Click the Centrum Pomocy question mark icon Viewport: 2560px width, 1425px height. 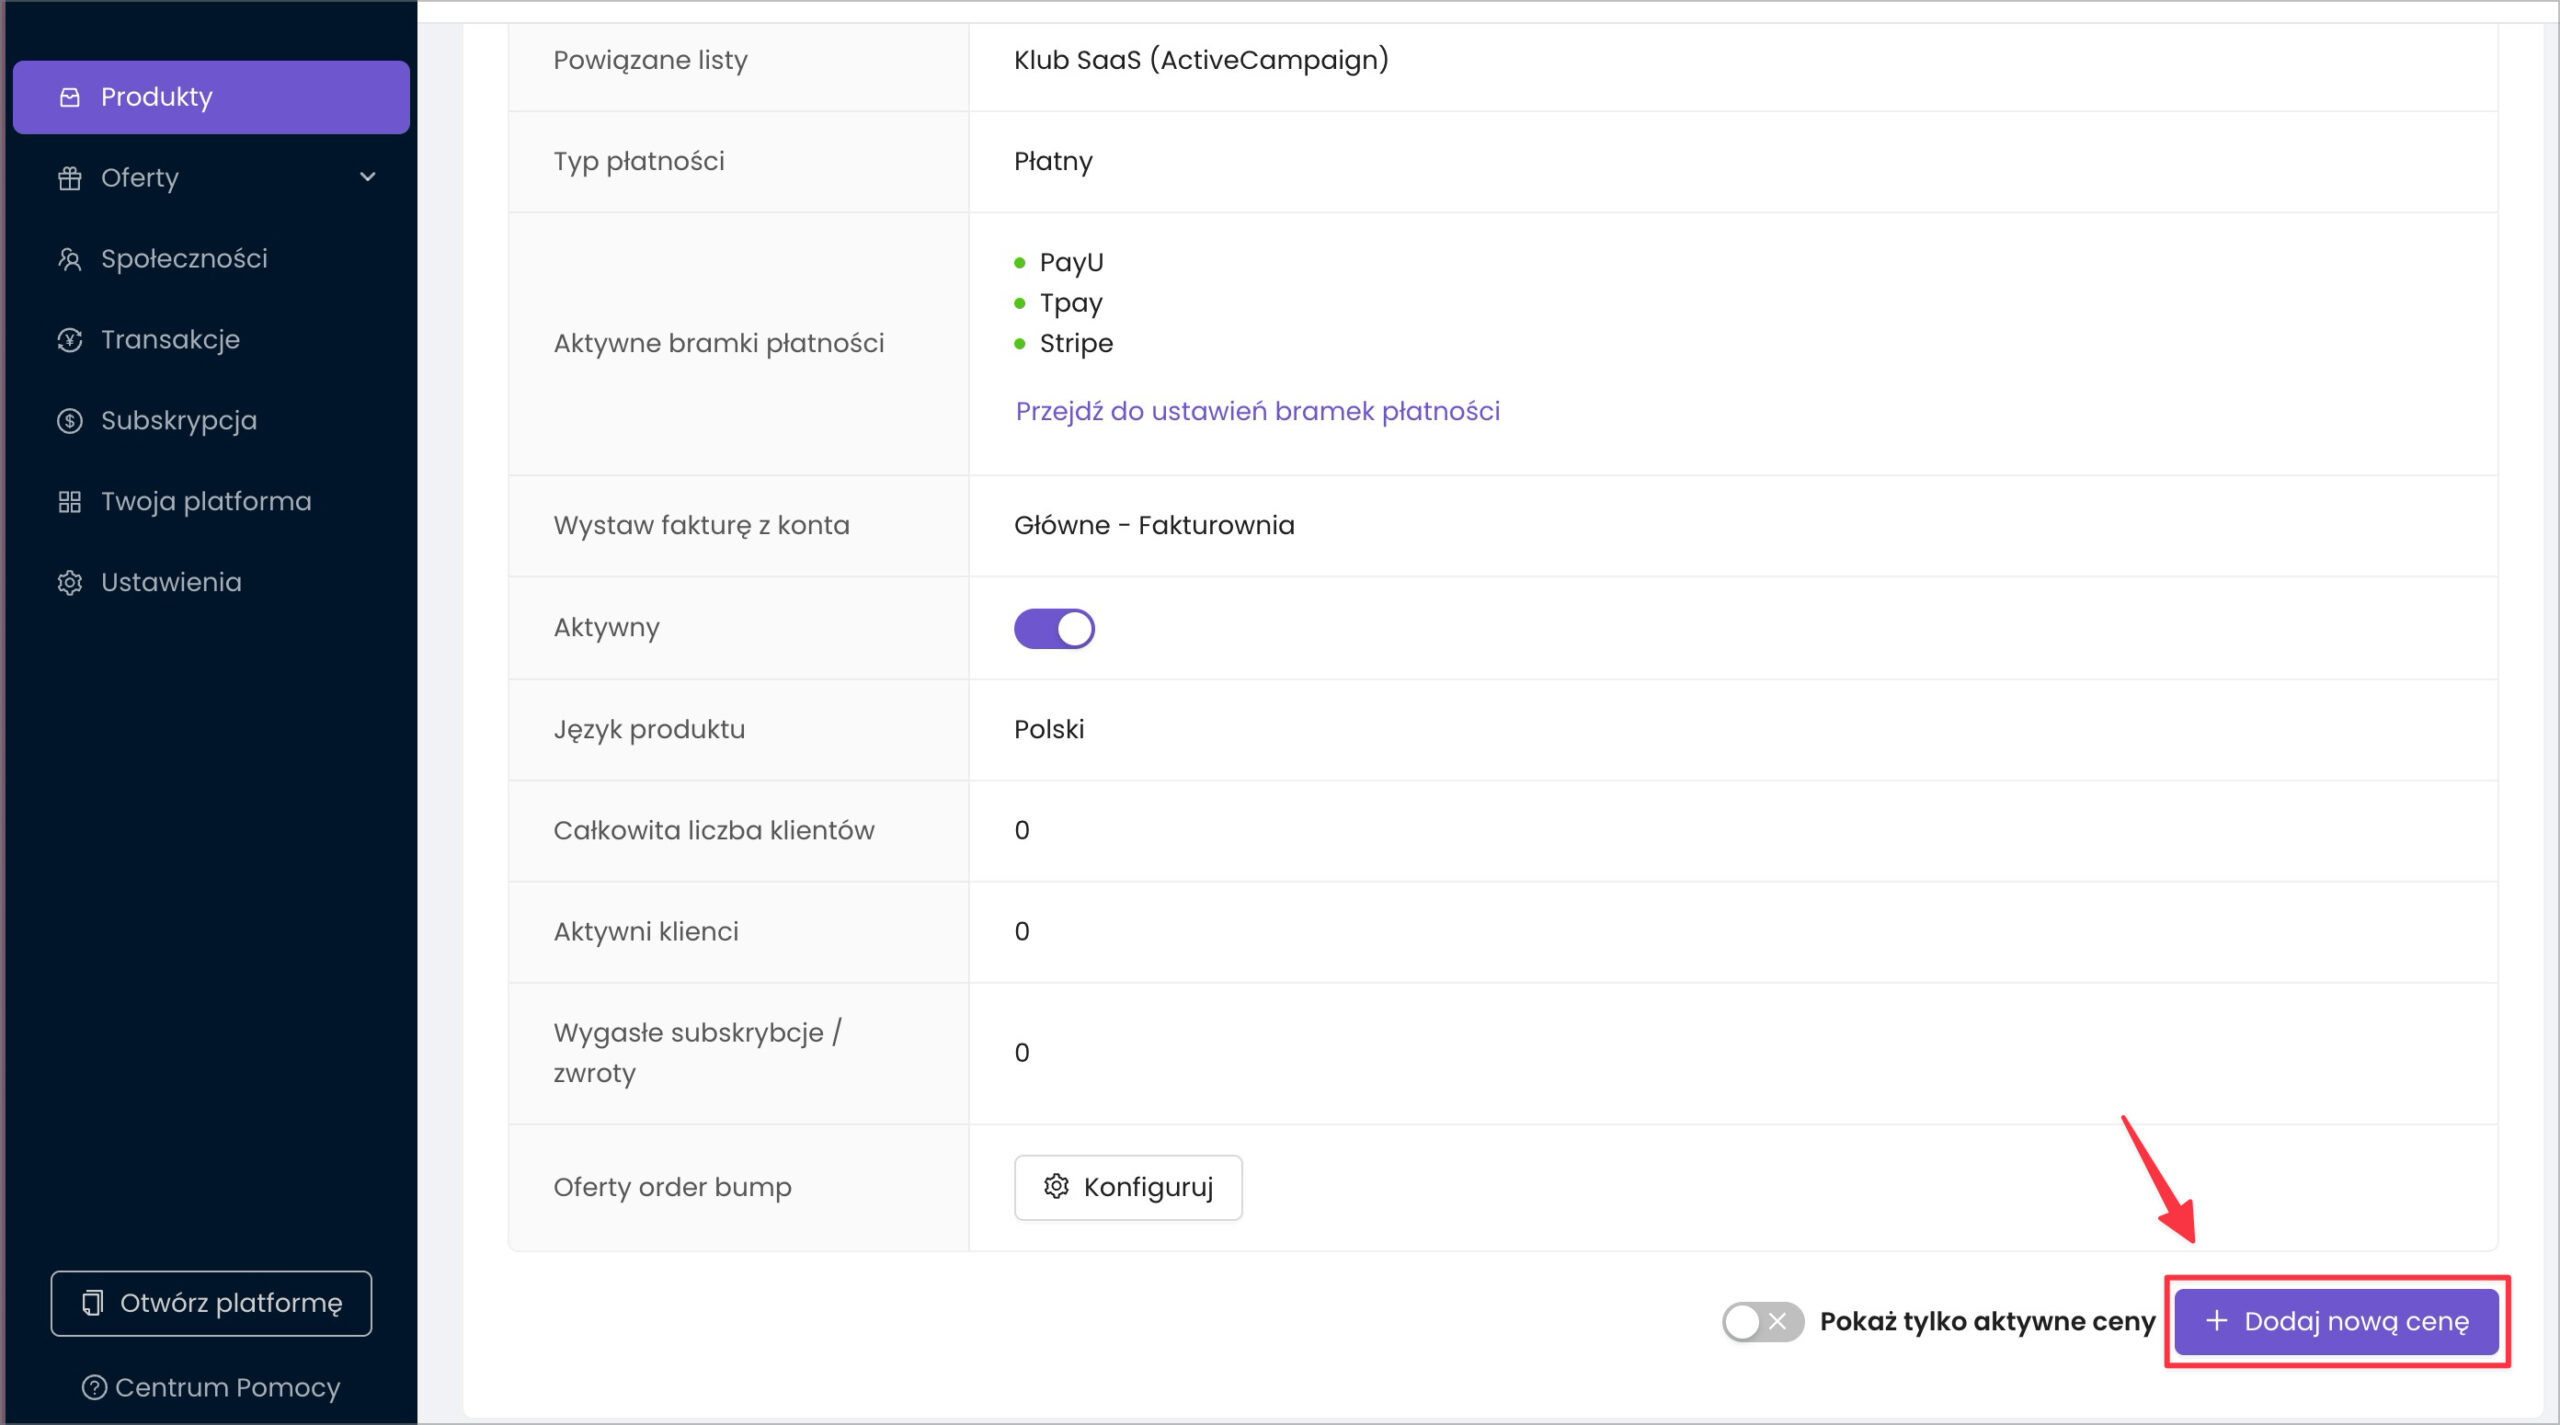94,1388
